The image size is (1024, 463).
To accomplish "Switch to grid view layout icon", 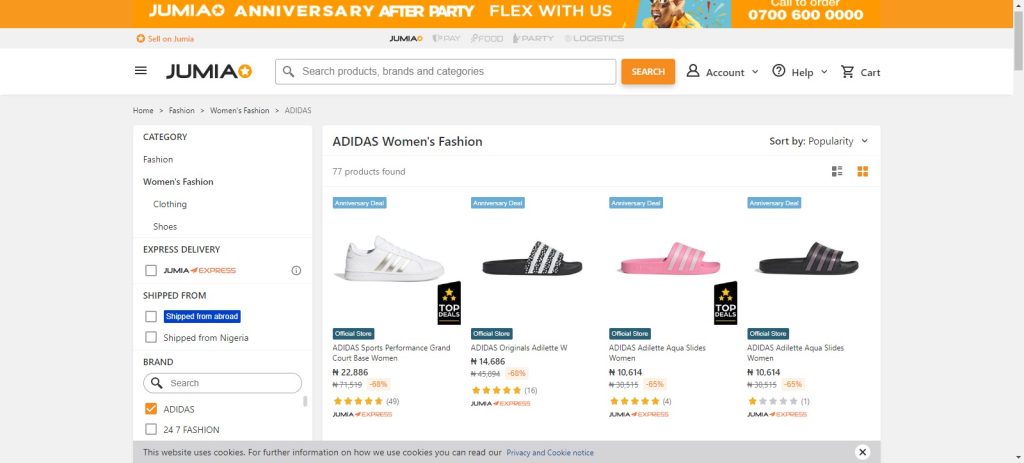I will 863,171.
